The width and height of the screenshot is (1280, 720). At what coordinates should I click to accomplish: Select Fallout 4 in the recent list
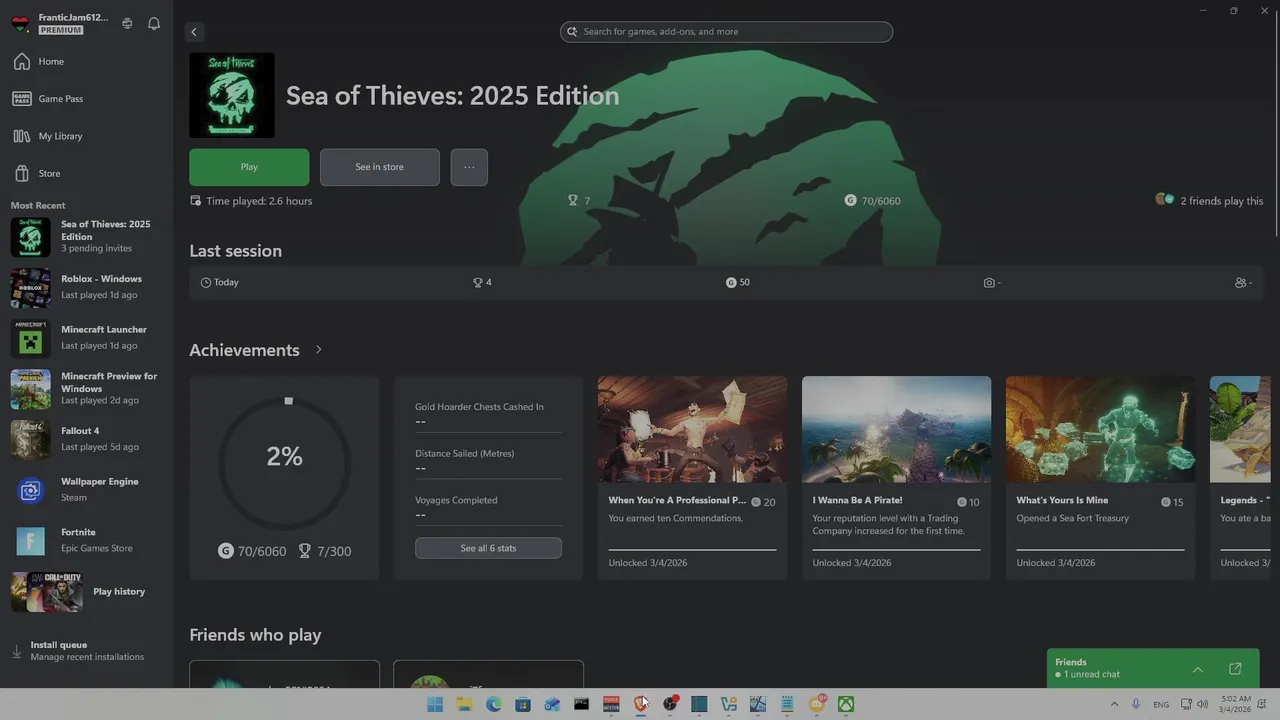point(86,439)
